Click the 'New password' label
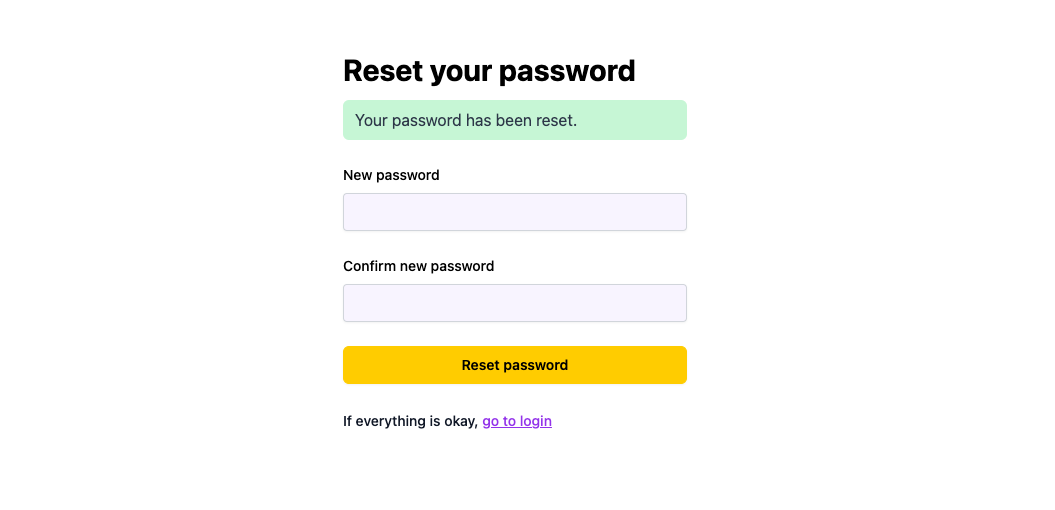This screenshot has height=510, width=1055. 391,175
